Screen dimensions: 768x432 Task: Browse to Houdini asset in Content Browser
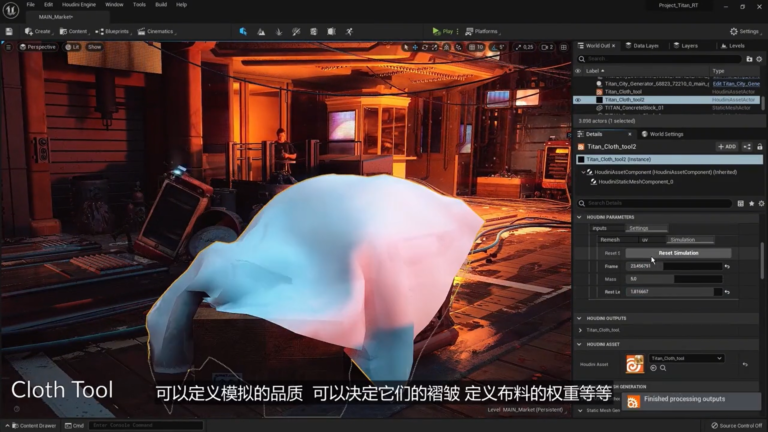click(x=663, y=368)
